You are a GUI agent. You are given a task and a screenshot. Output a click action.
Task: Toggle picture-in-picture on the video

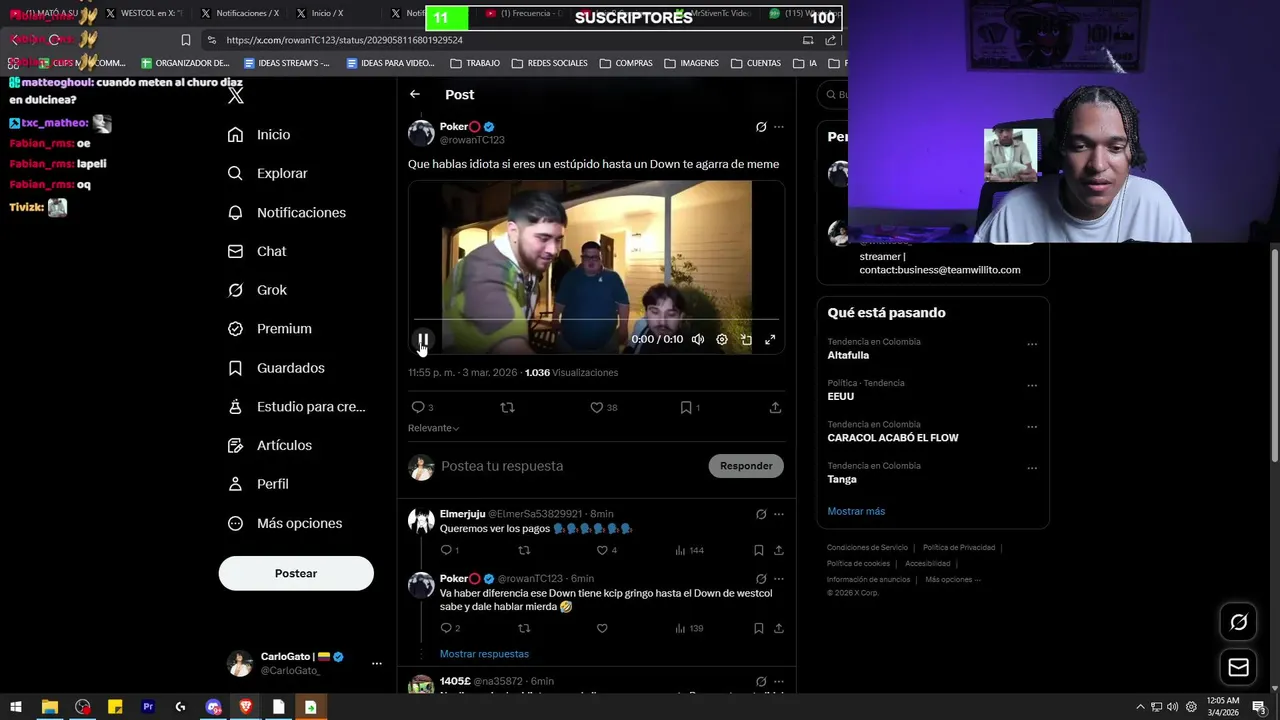coord(746,340)
